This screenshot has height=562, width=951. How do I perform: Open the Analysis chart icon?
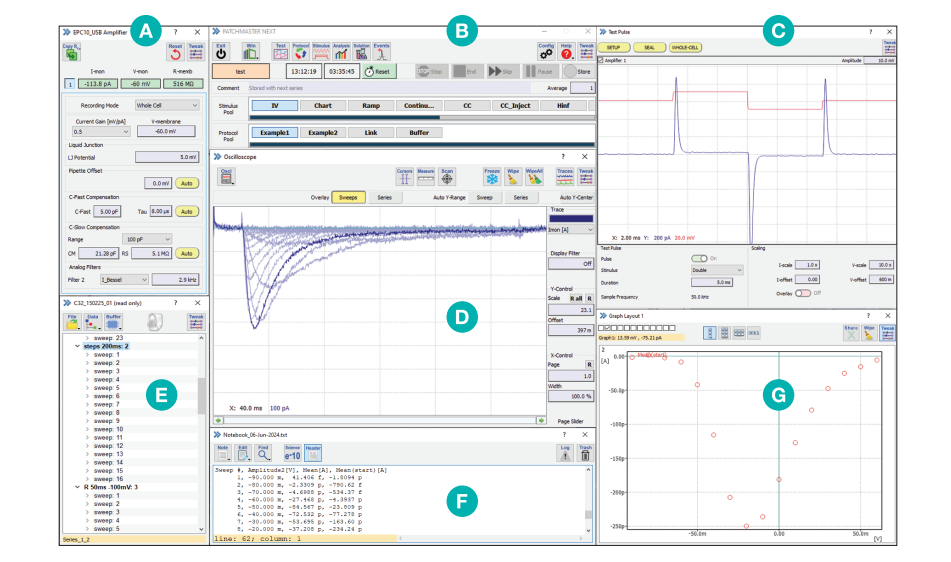(x=341, y=52)
